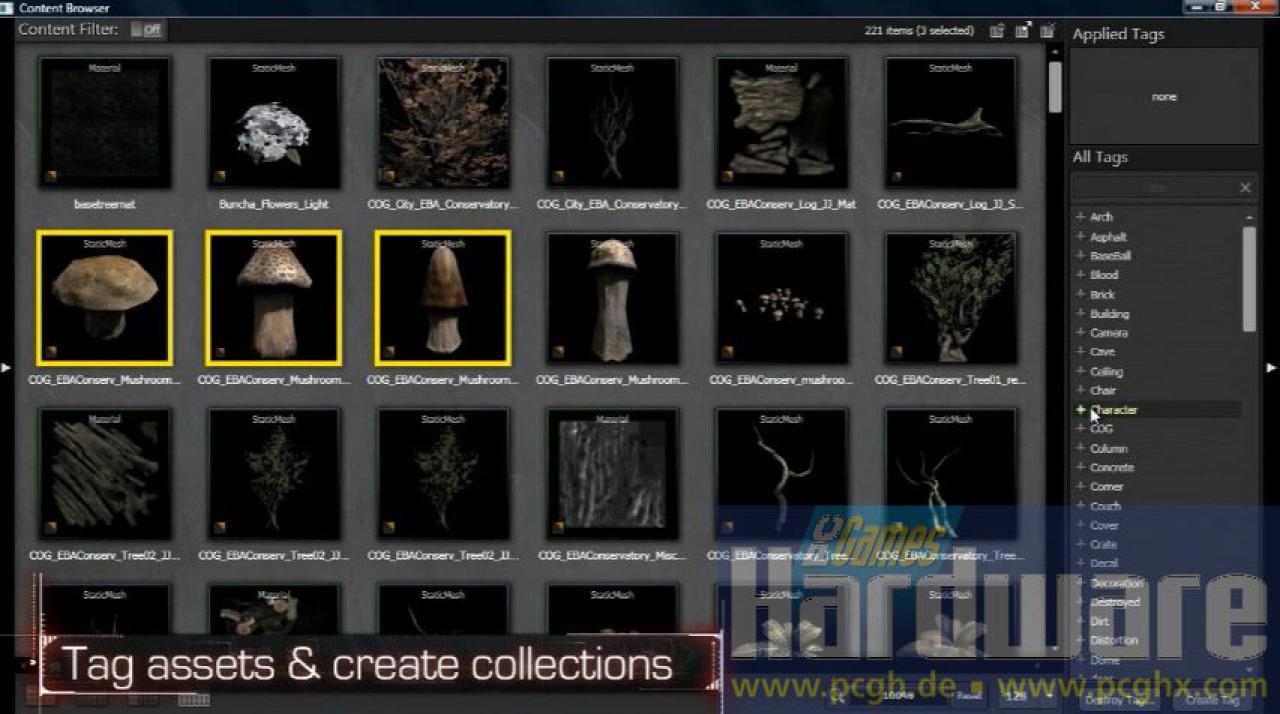Click the Reset zoom button
The width and height of the screenshot is (1280, 714).
coord(967,696)
